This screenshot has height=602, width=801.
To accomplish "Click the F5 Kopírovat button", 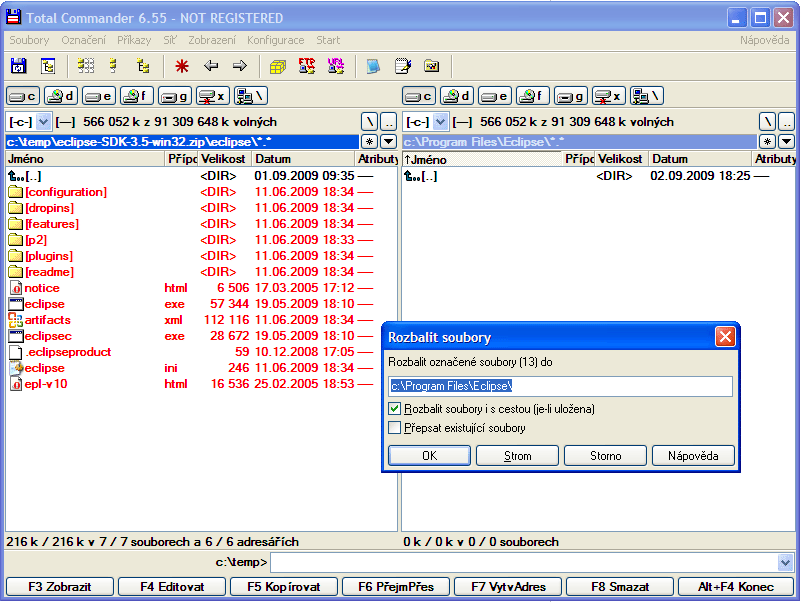I will (x=284, y=587).
